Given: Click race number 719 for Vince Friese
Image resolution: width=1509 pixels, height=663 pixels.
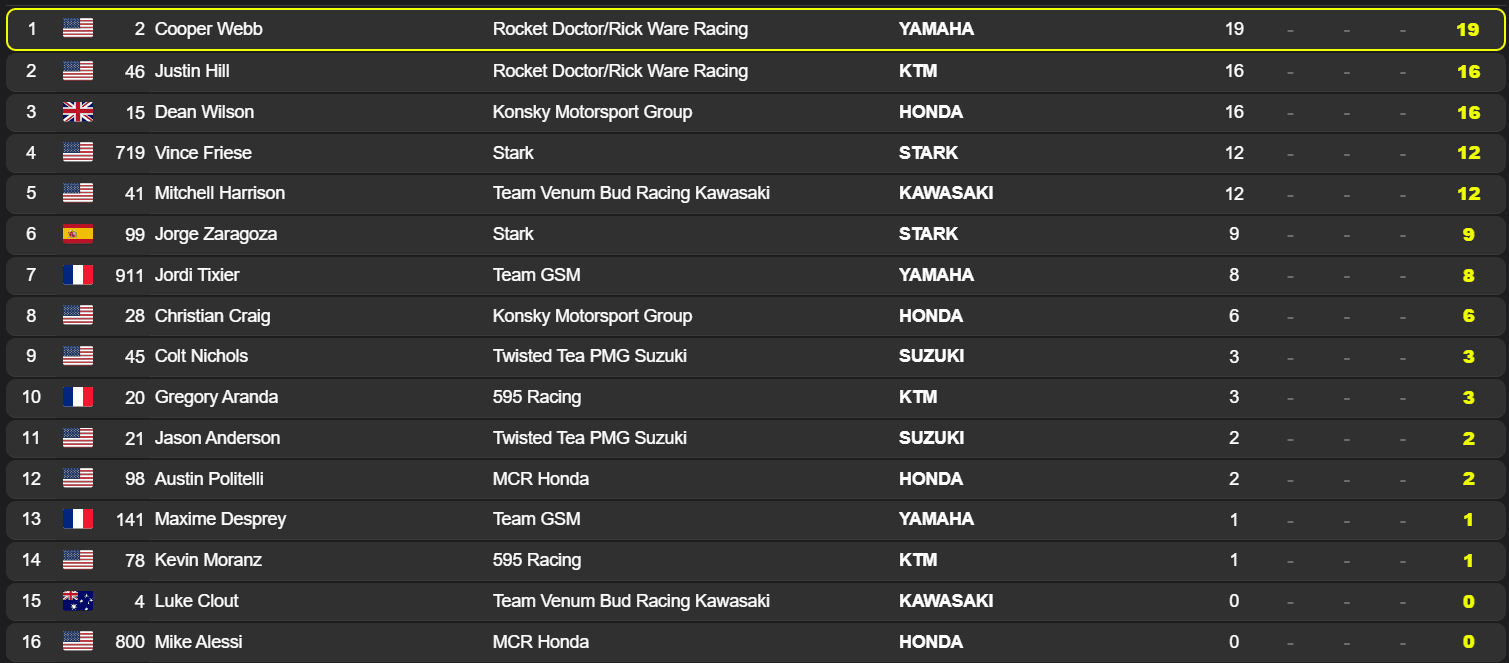Looking at the screenshot, I should (130, 153).
